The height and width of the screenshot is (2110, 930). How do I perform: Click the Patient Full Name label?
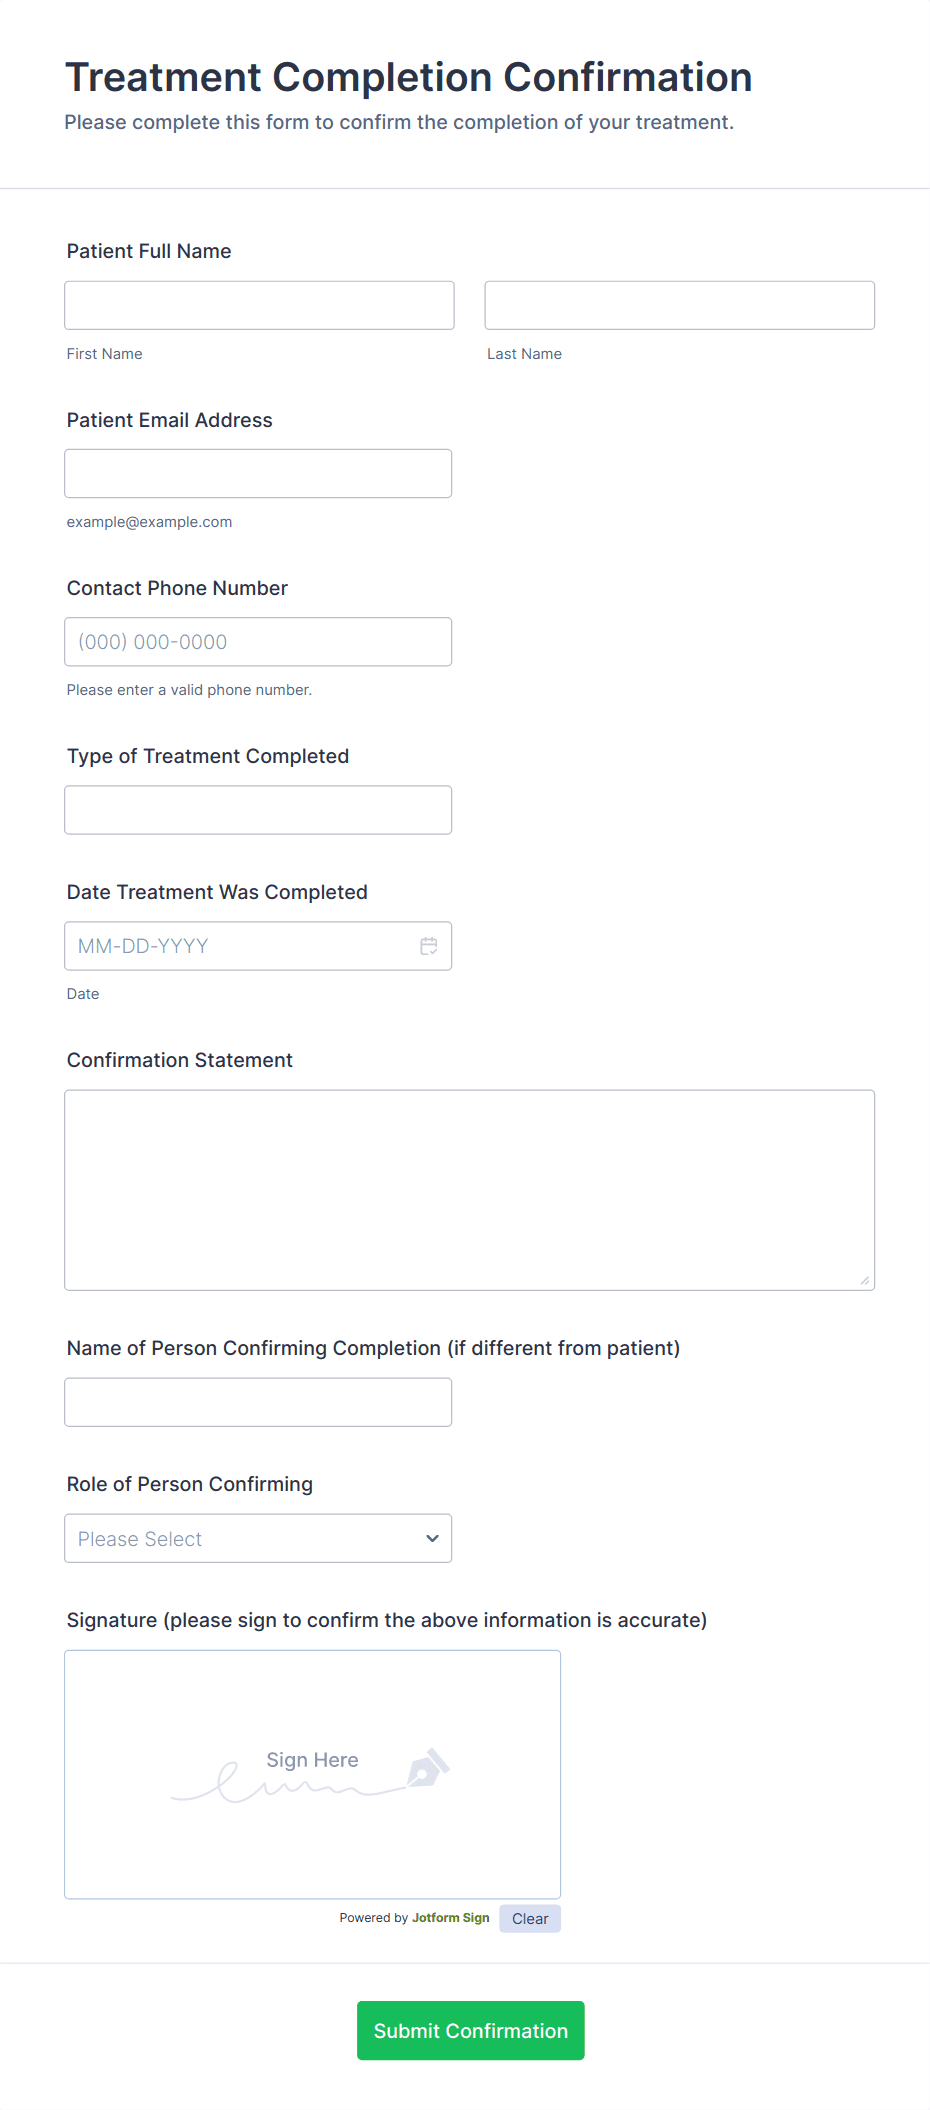tap(149, 251)
